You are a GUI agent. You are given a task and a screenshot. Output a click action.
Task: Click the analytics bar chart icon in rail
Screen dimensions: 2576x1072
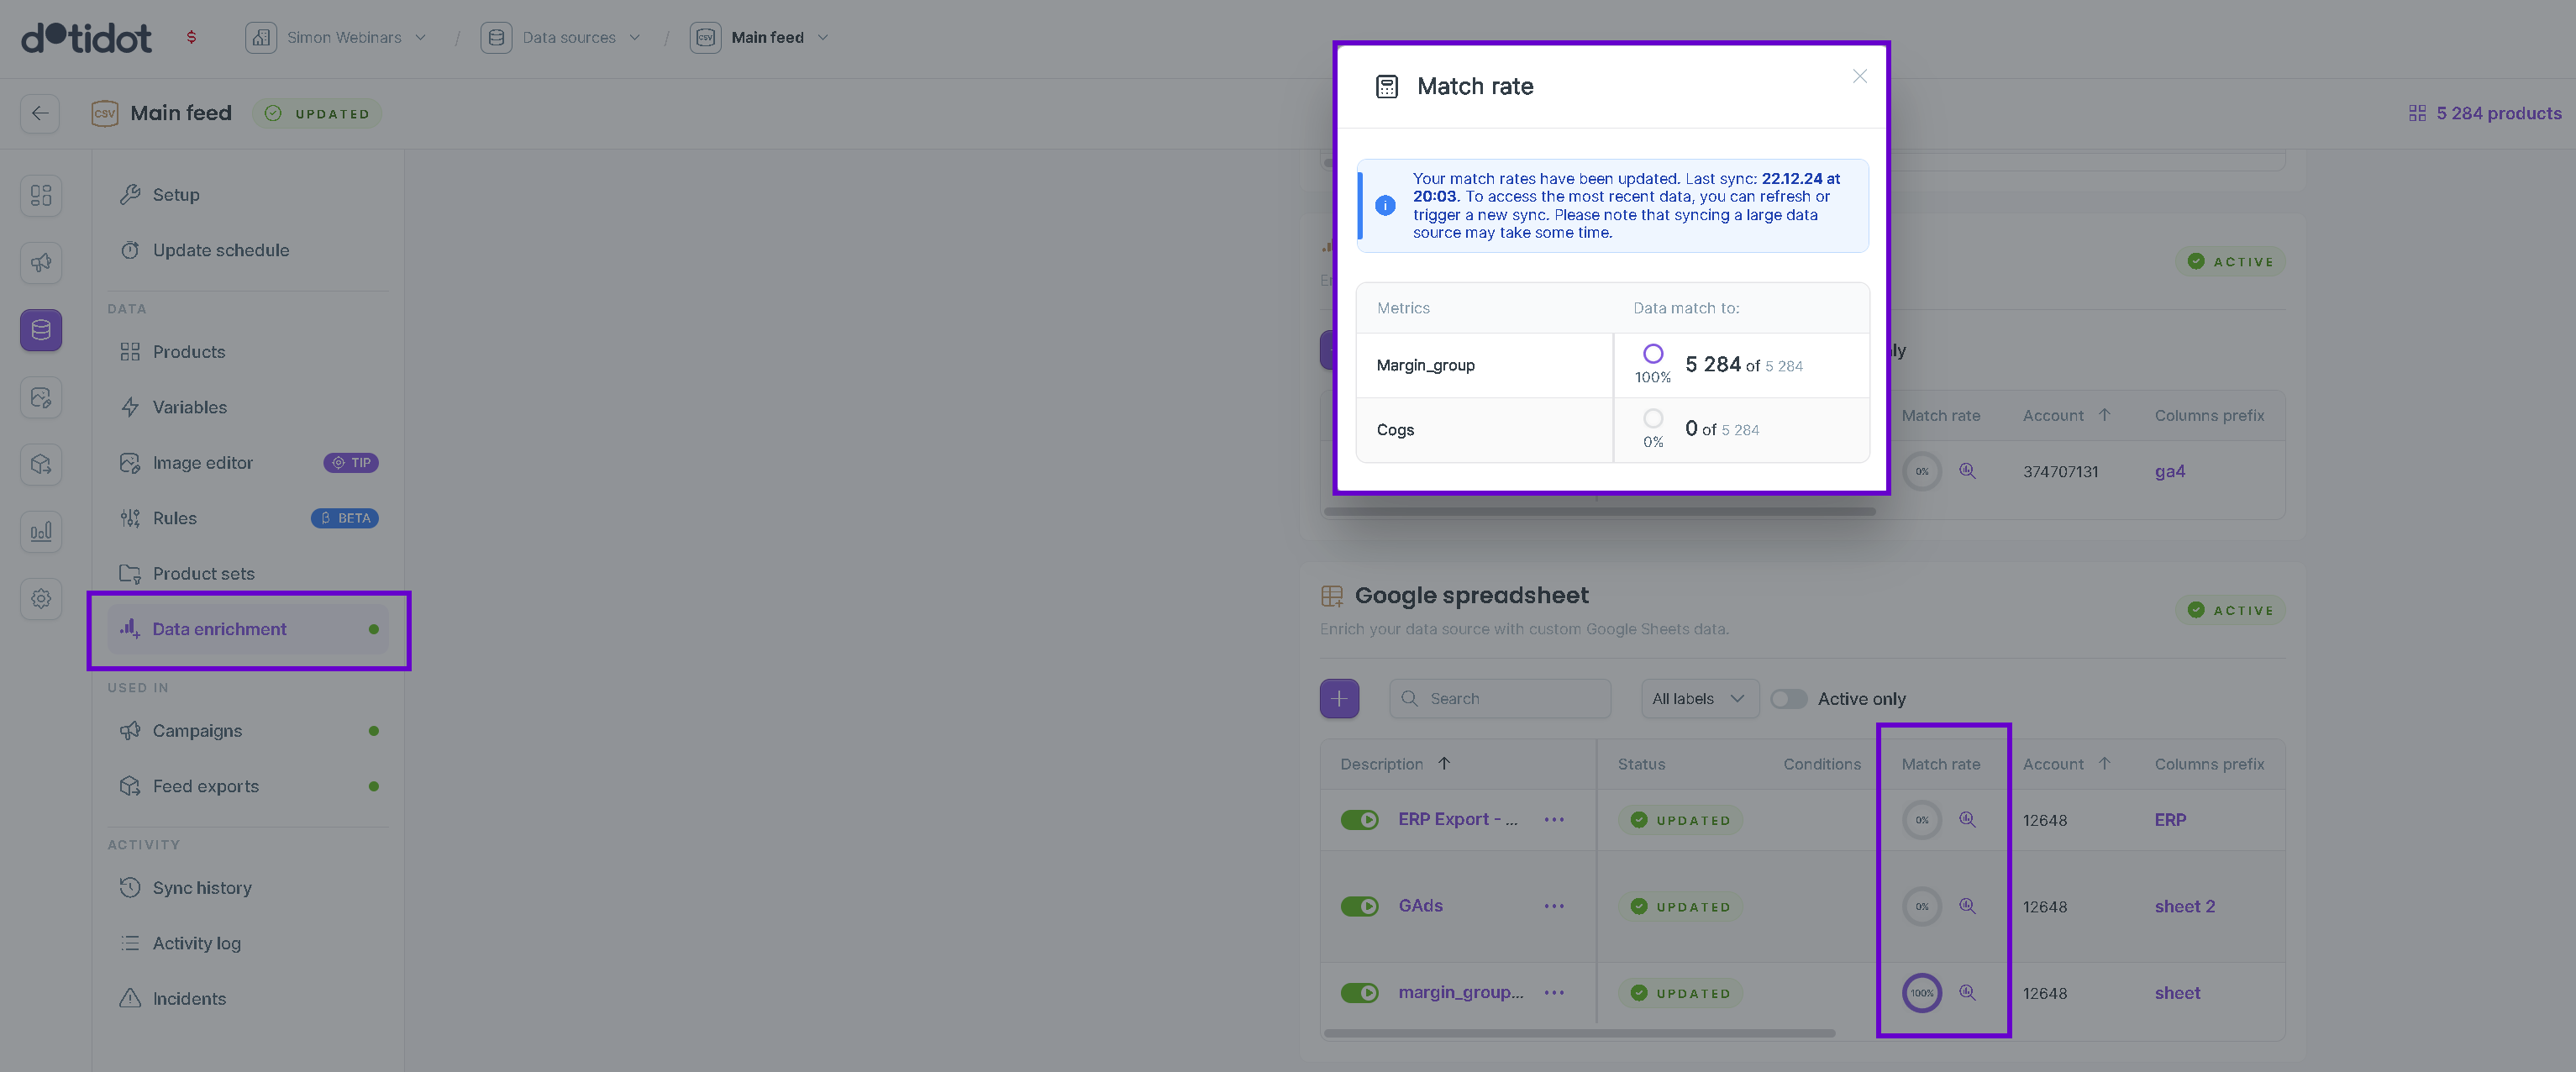[41, 532]
